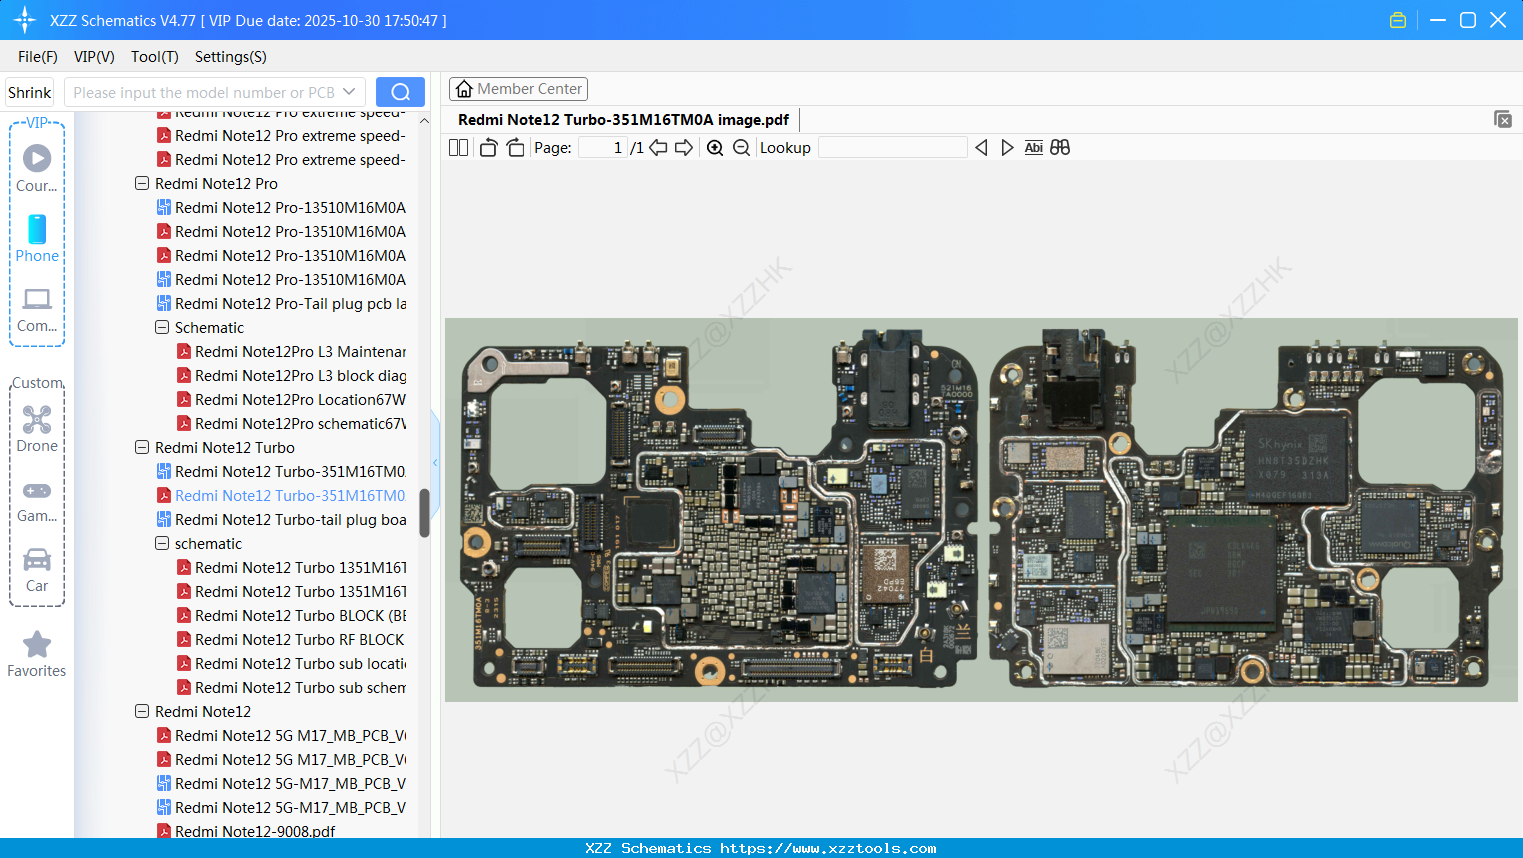Rotate the PCB image clockwise
1523x858 pixels.
point(515,146)
